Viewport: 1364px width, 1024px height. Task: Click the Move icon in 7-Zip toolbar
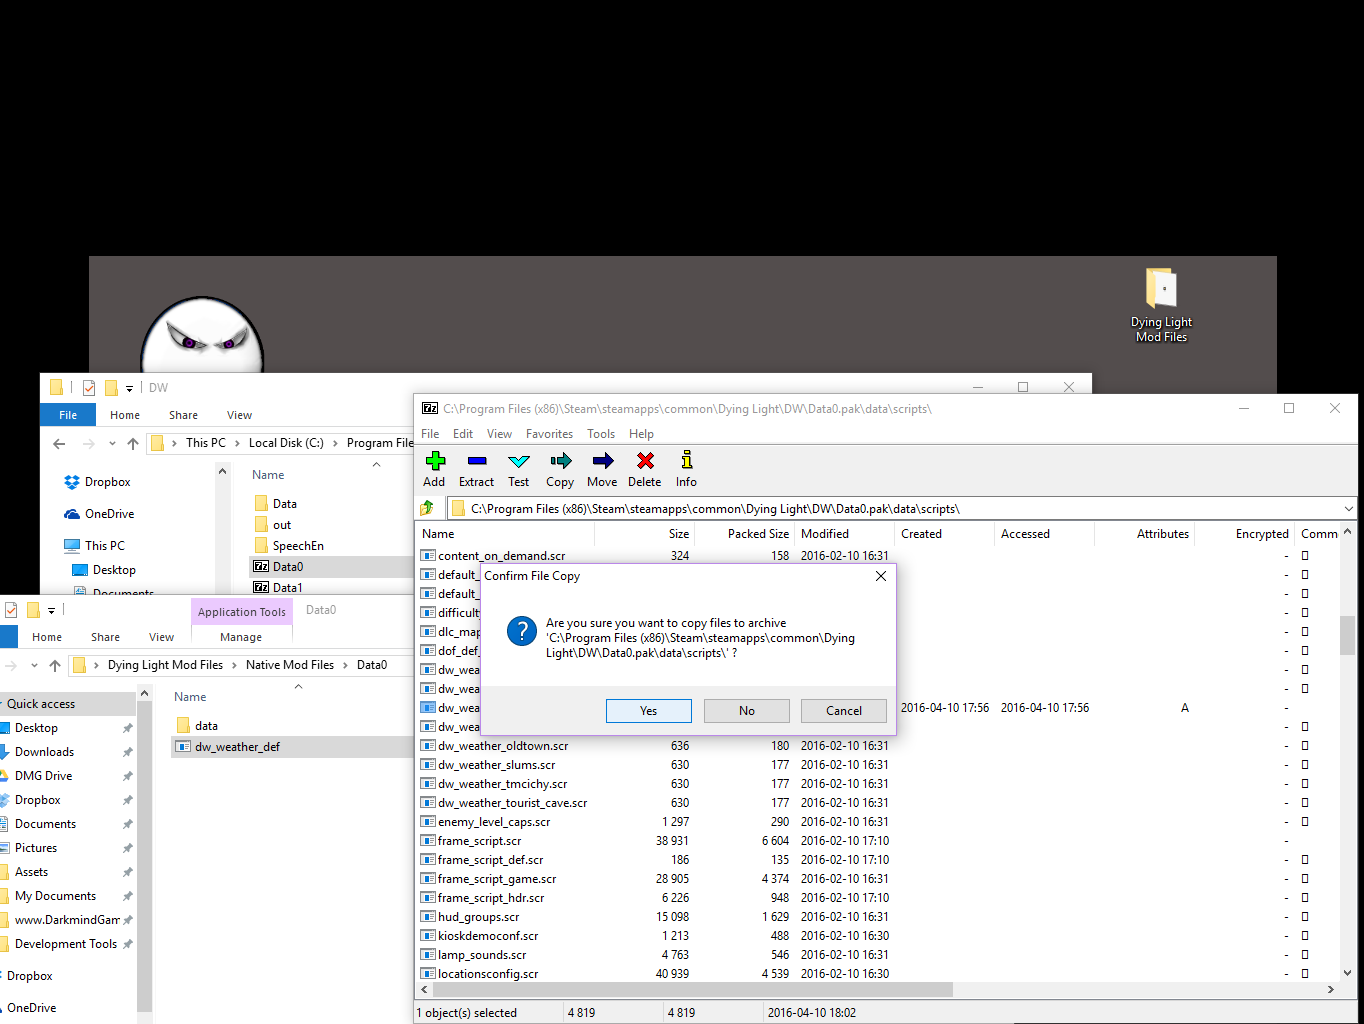602,461
